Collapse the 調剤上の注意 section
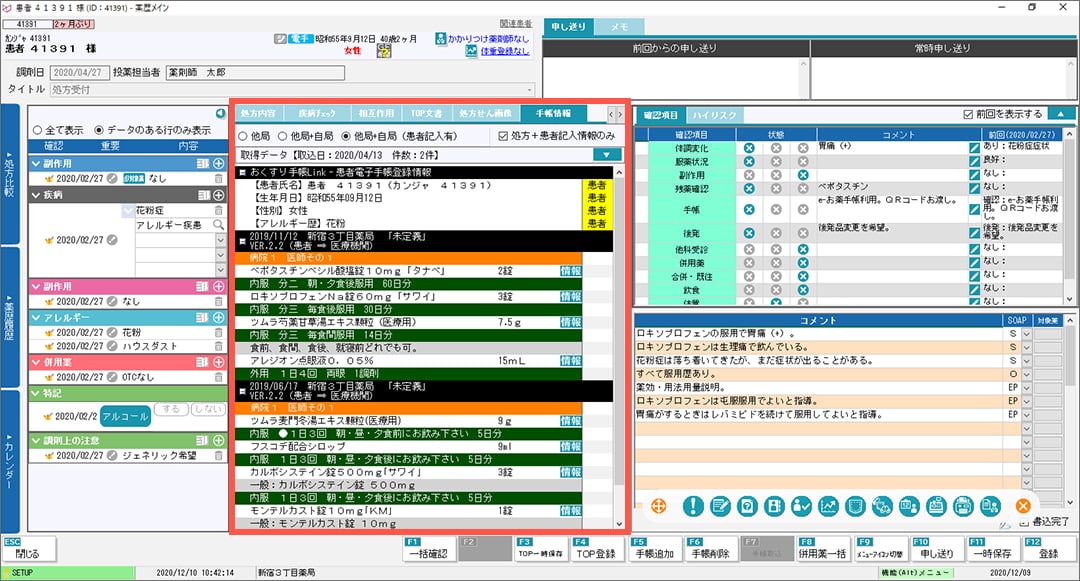1080x581 pixels. 37,441
